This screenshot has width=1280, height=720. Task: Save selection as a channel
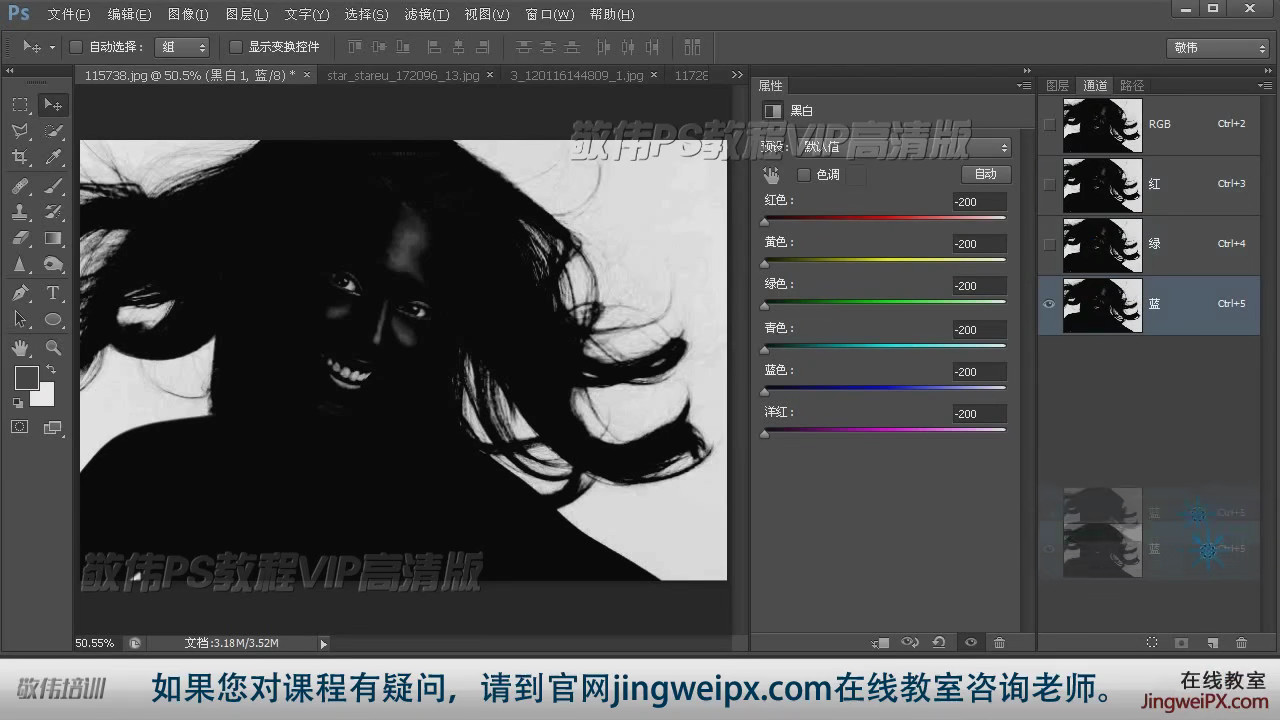1181,643
